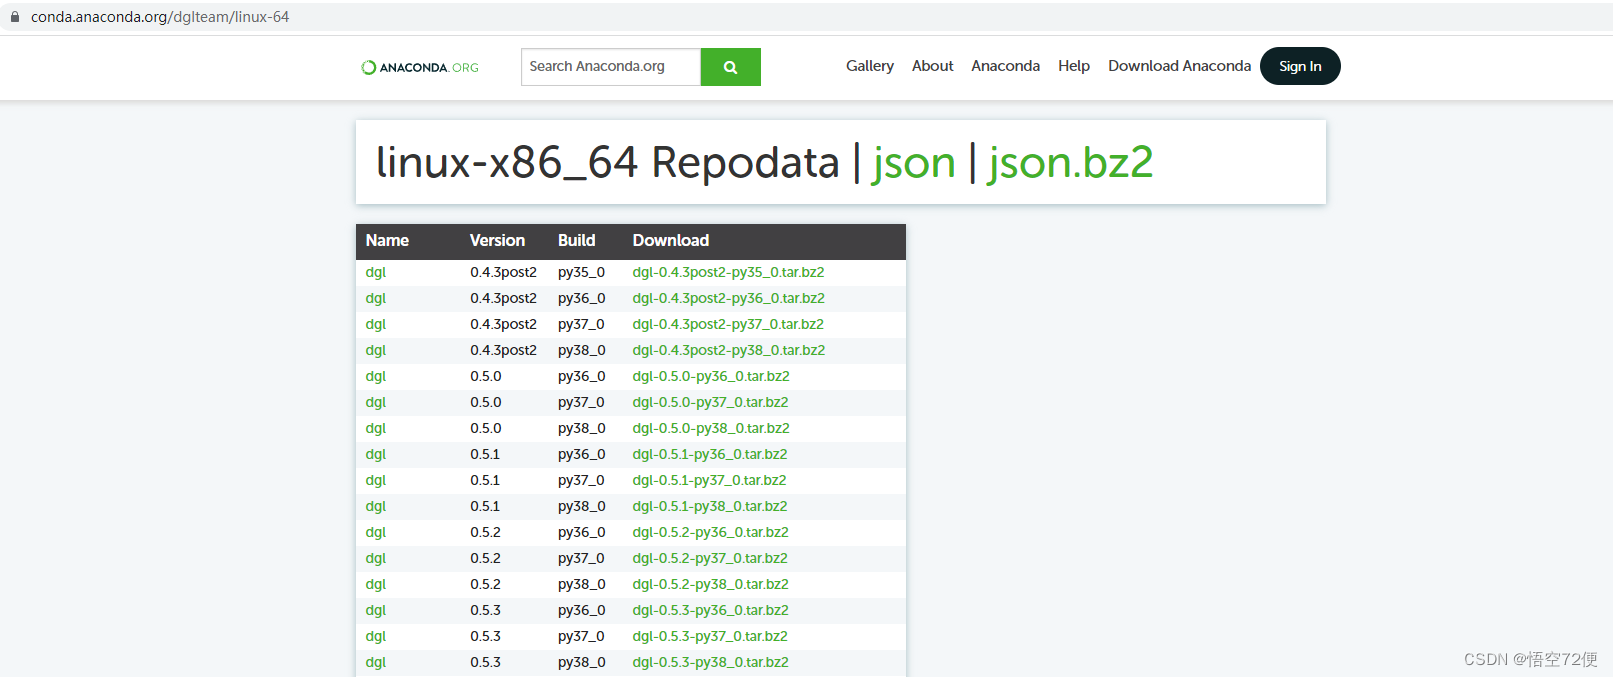Download dgl-0.4.3post2-py36_0.tar.bz2
Viewport: 1613px width, 677px height.
point(728,298)
